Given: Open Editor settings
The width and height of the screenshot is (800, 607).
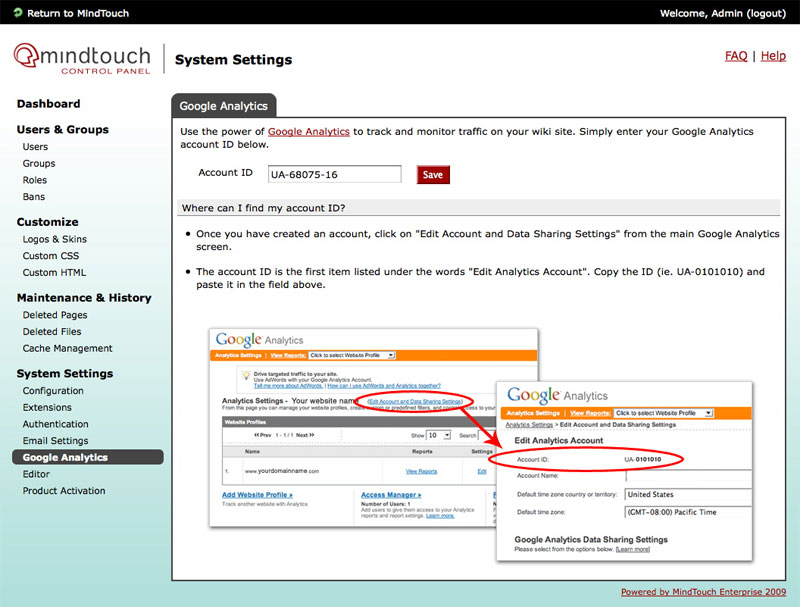Looking at the screenshot, I should (36, 474).
